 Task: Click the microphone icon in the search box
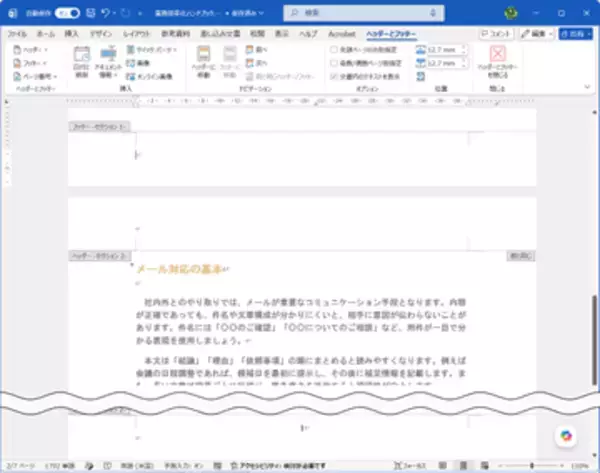pyautogui.click(x=433, y=13)
